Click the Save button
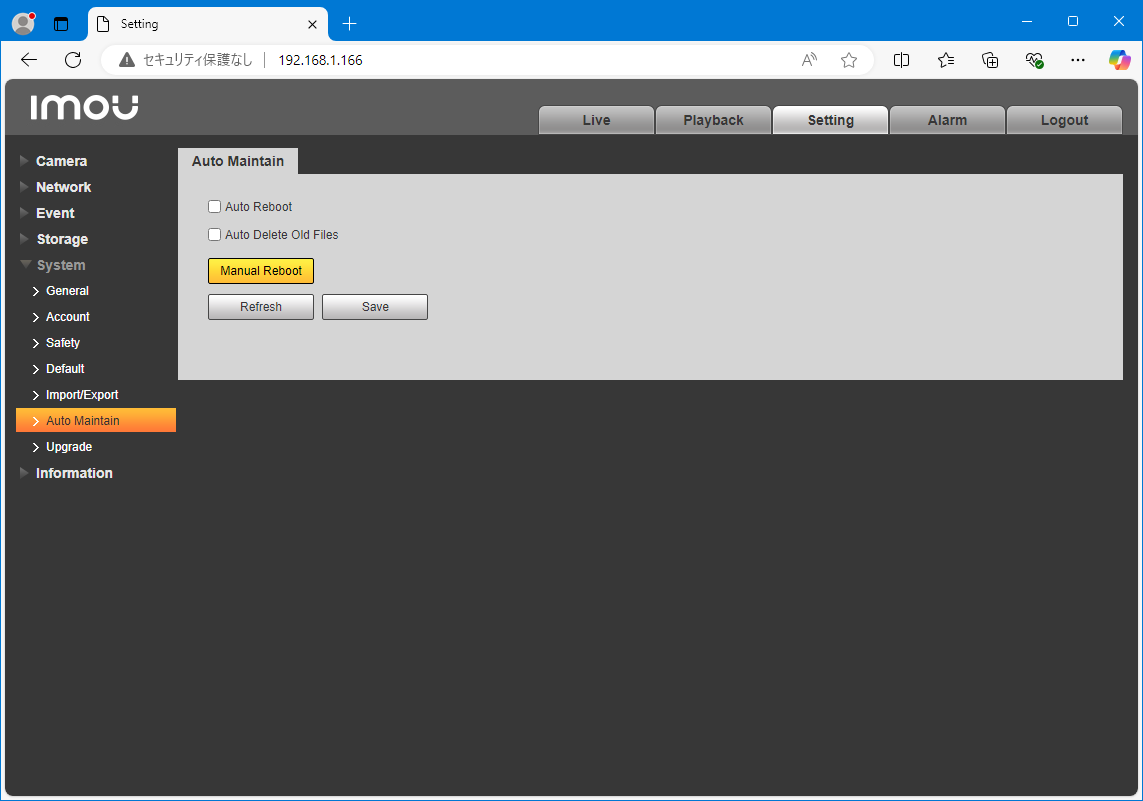Viewport: 1143px width, 801px height. pyautogui.click(x=375, y=307)
